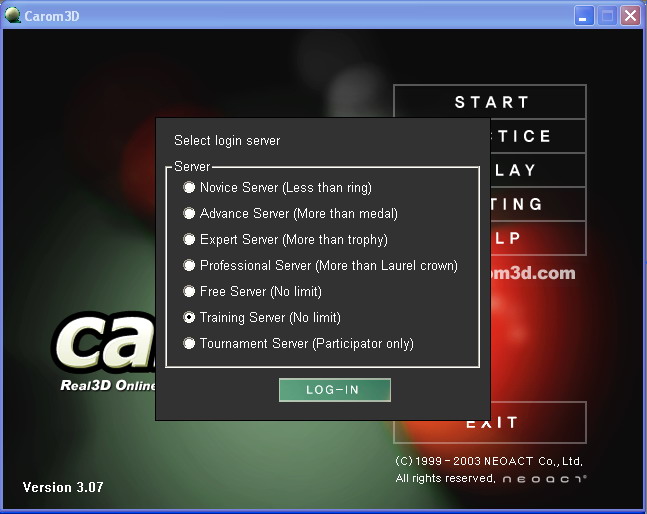The height and width of the screenshot is (514, 647).
Task: Open the carom3d.com website link
Action: pos(533,273)
